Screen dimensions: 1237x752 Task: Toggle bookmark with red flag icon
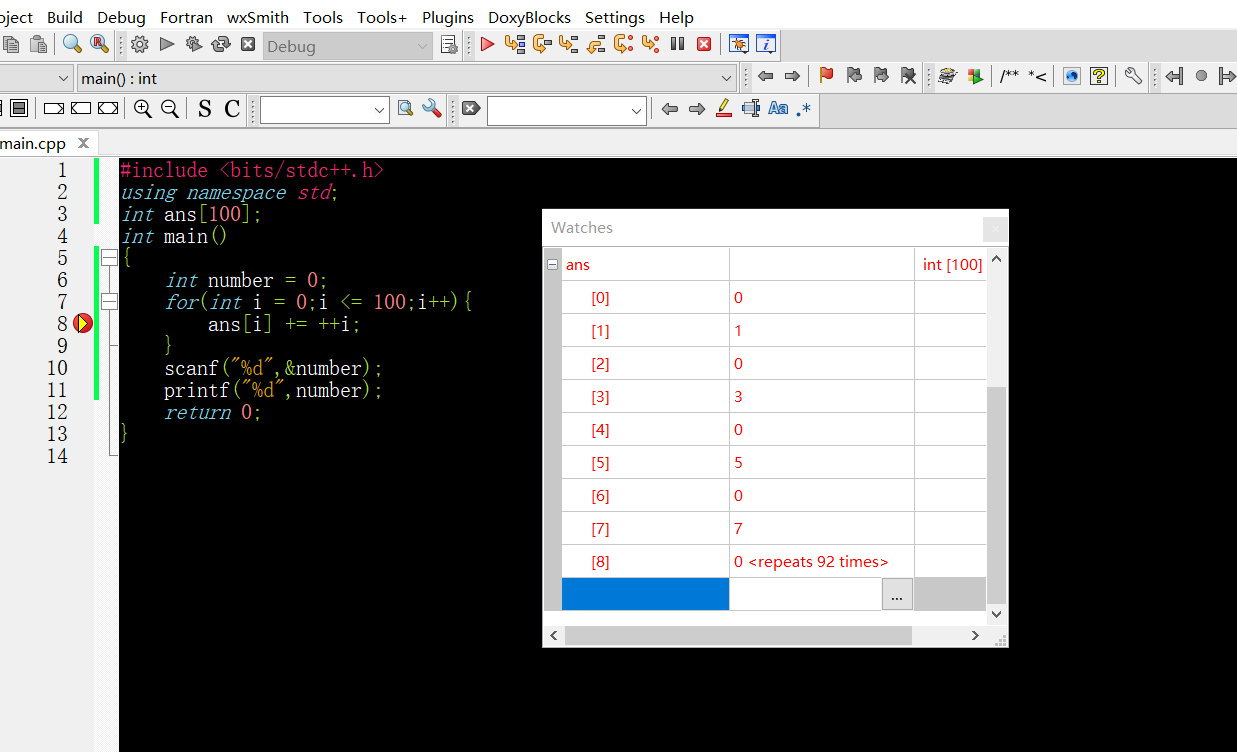click(826, 76)
